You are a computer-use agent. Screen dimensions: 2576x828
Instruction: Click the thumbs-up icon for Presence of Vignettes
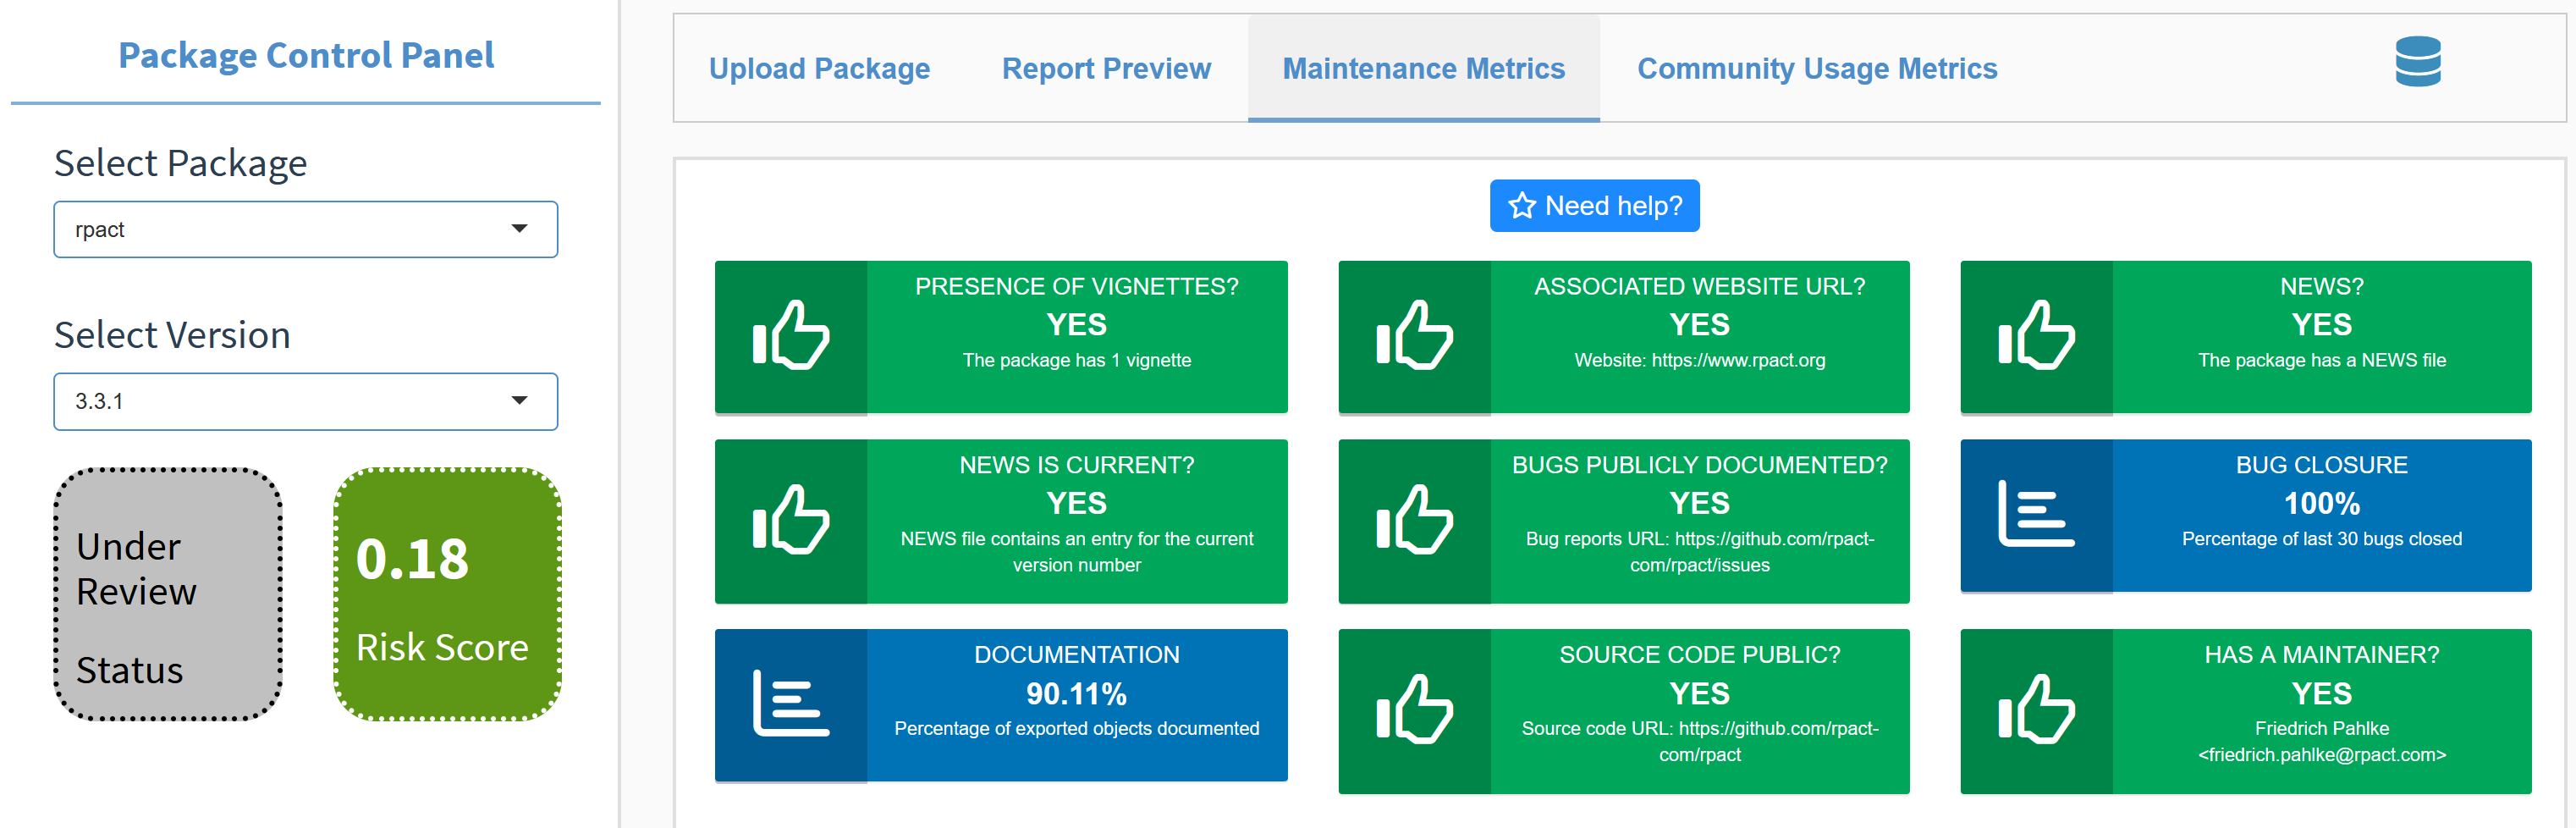(790, 336)
